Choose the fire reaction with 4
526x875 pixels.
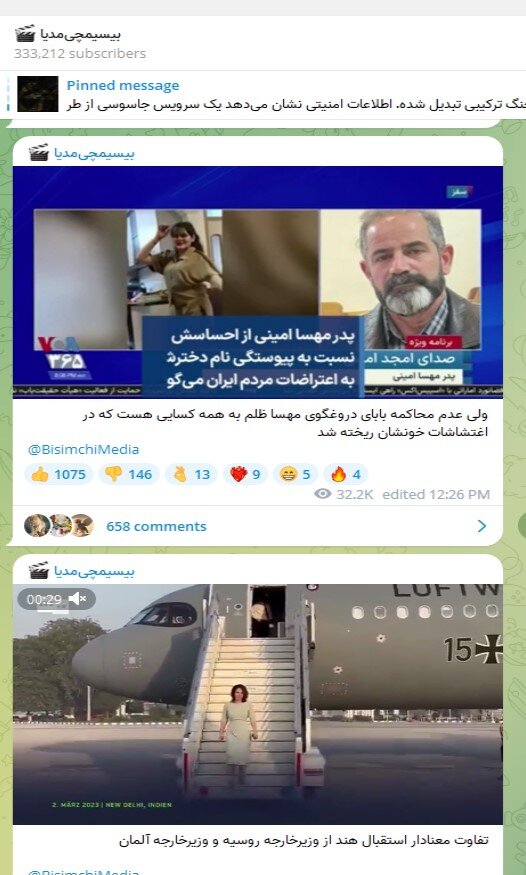click(x=346, y=474)
